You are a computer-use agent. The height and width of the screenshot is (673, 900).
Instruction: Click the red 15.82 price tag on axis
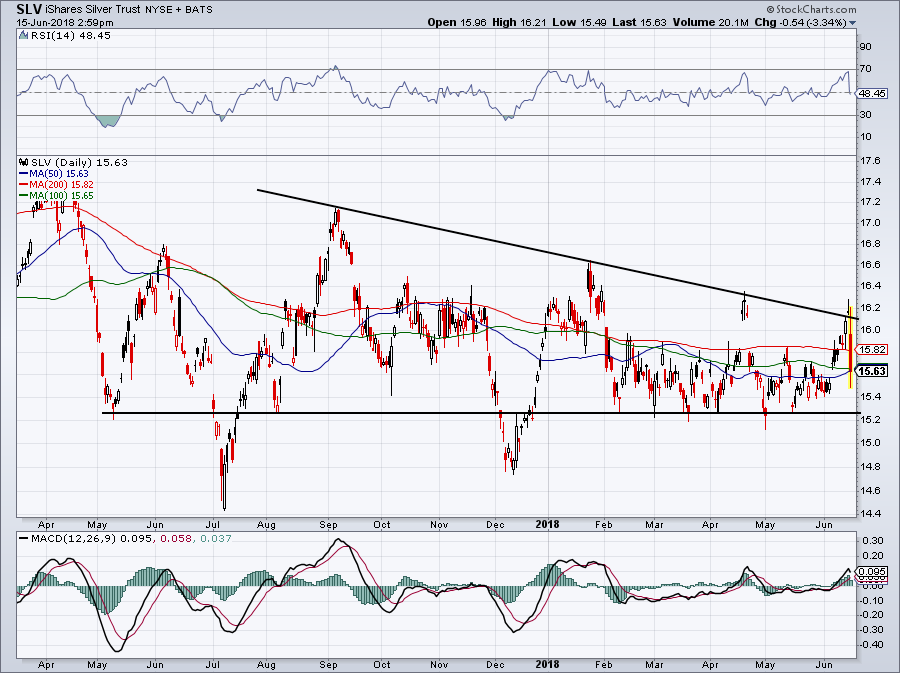click(871, 349)
